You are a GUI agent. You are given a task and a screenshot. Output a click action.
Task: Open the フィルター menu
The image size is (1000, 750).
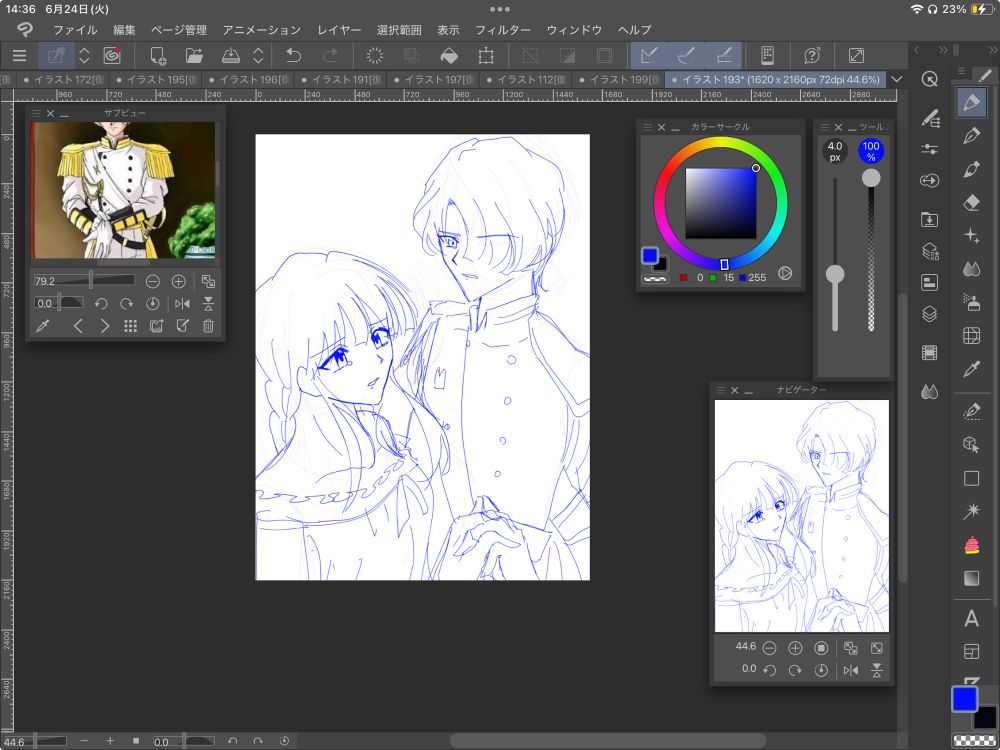click(x=503, y=30)
